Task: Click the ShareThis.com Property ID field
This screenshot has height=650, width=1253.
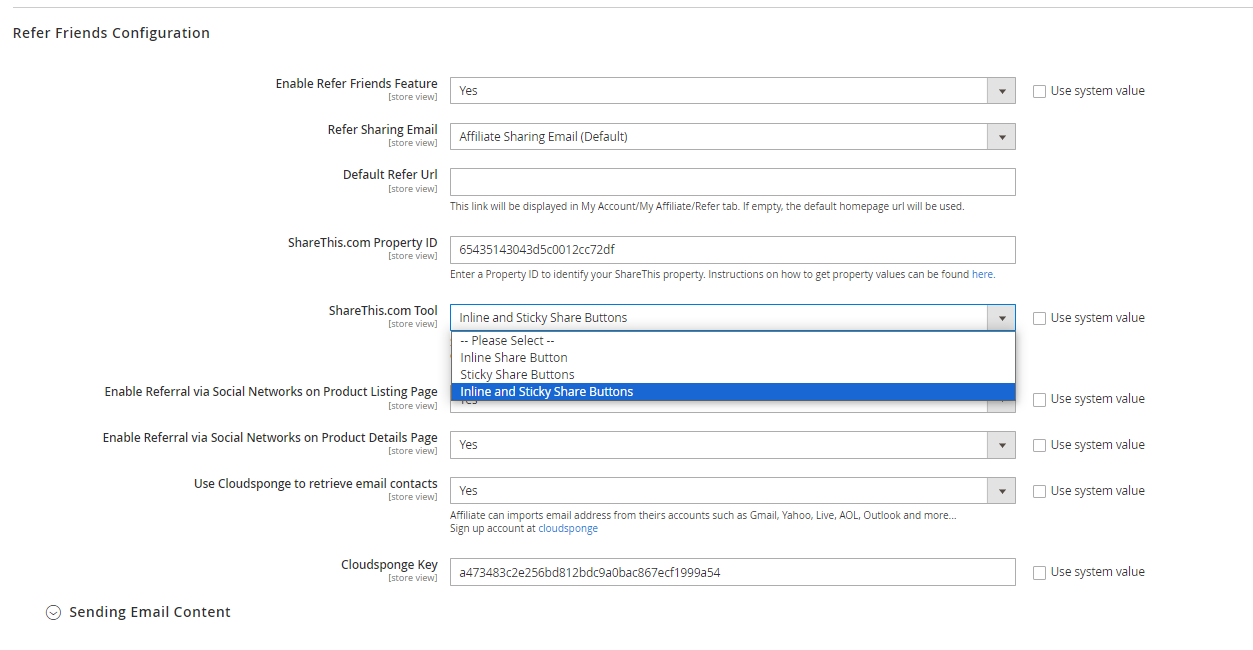Action: (732, 250)
